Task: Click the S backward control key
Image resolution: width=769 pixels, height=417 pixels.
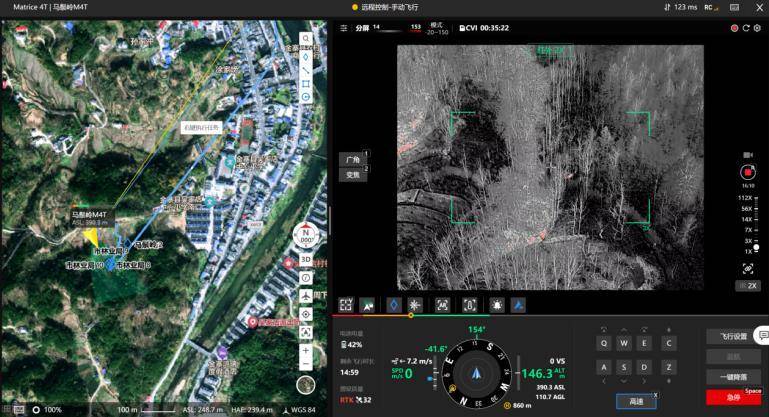Action: click(x=624, y=367)
